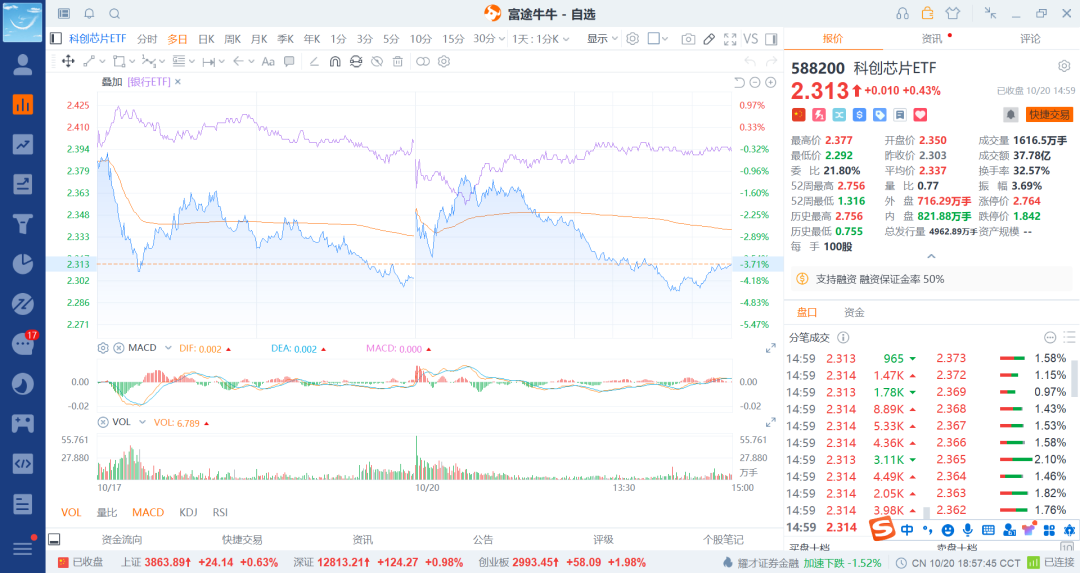1080x573 pixels.
Task: Toggle the right quote panel visibility
Action: 771,39
